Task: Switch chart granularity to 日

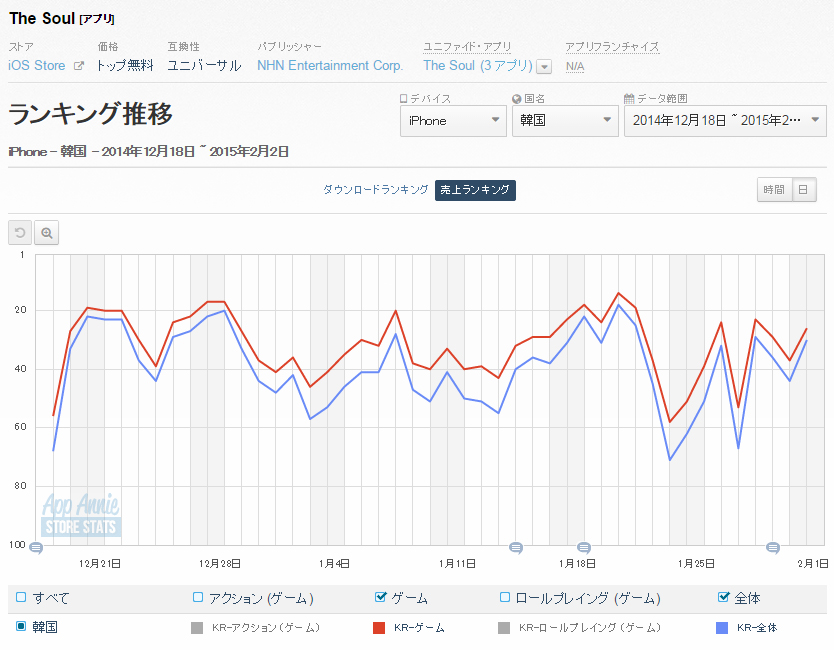Action: [804, 190]
